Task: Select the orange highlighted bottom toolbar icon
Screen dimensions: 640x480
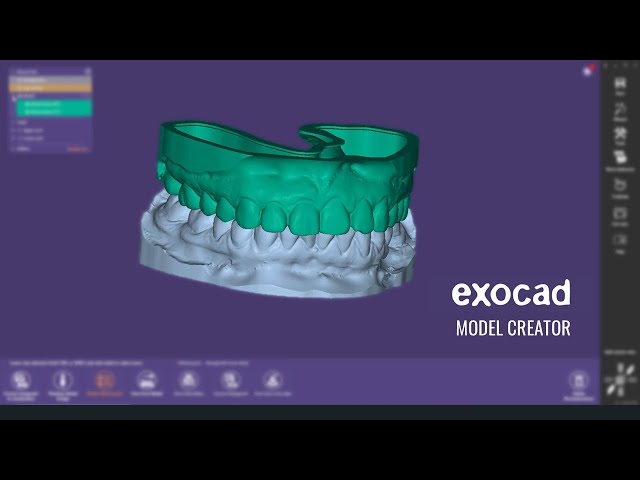Action: point(104,380)
